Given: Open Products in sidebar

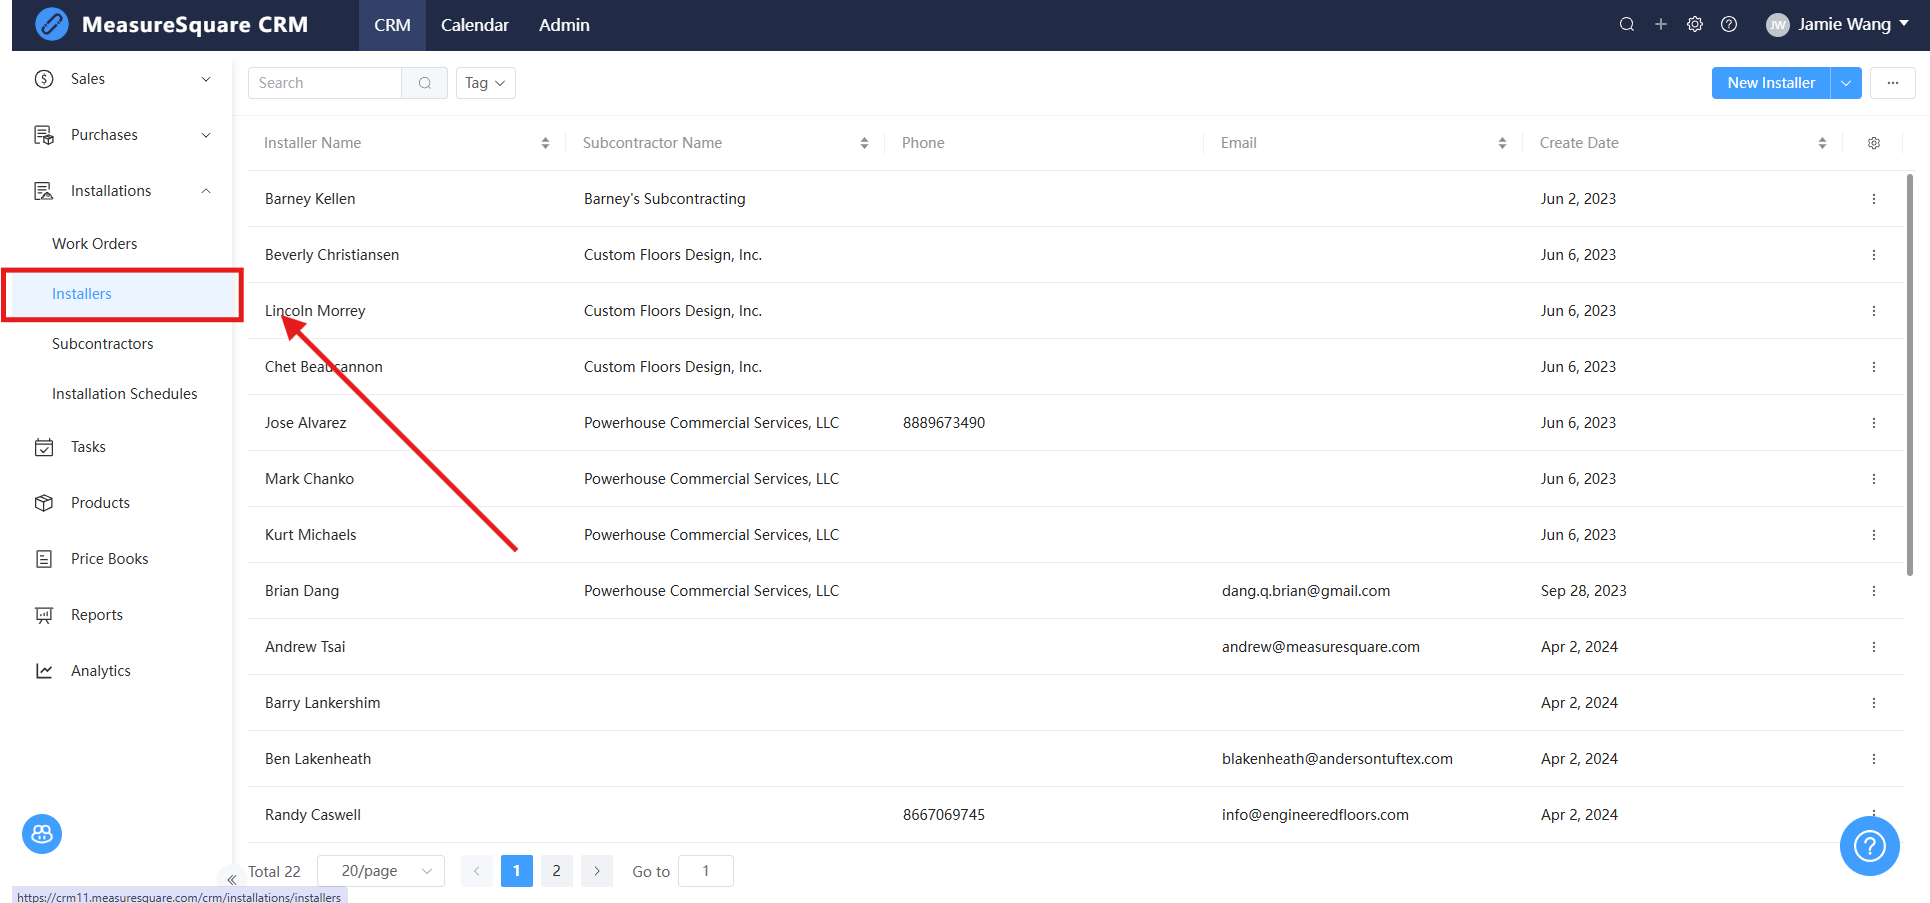Looking at the screenshot, I should [x=100, y=503].
